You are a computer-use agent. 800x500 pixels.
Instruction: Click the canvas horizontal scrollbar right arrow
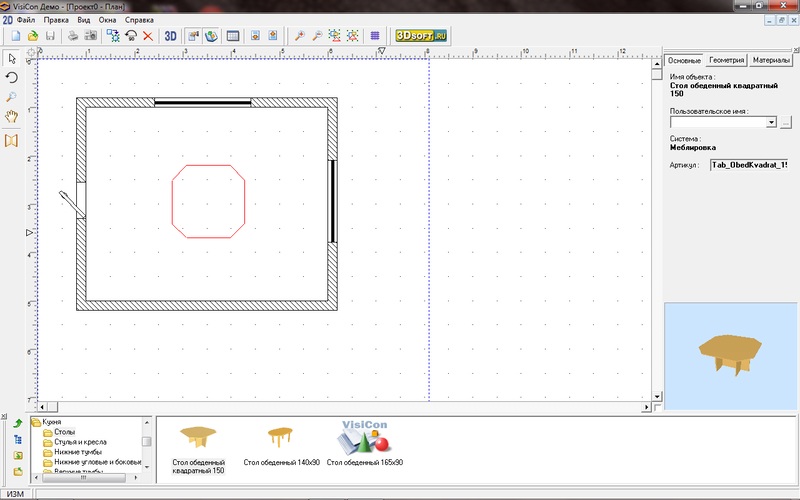coord(646,407)
